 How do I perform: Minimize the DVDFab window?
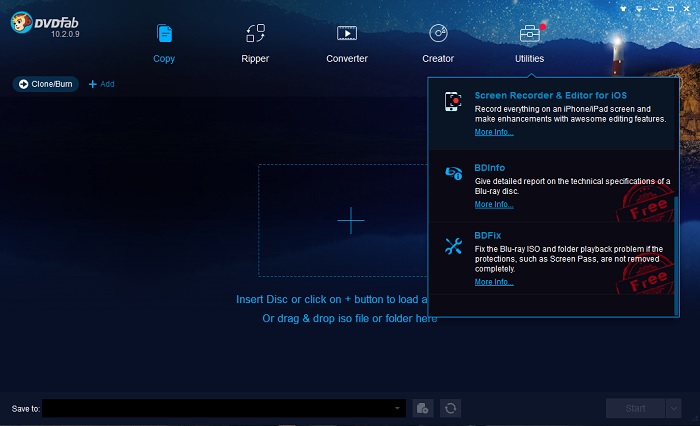[654, 8]
